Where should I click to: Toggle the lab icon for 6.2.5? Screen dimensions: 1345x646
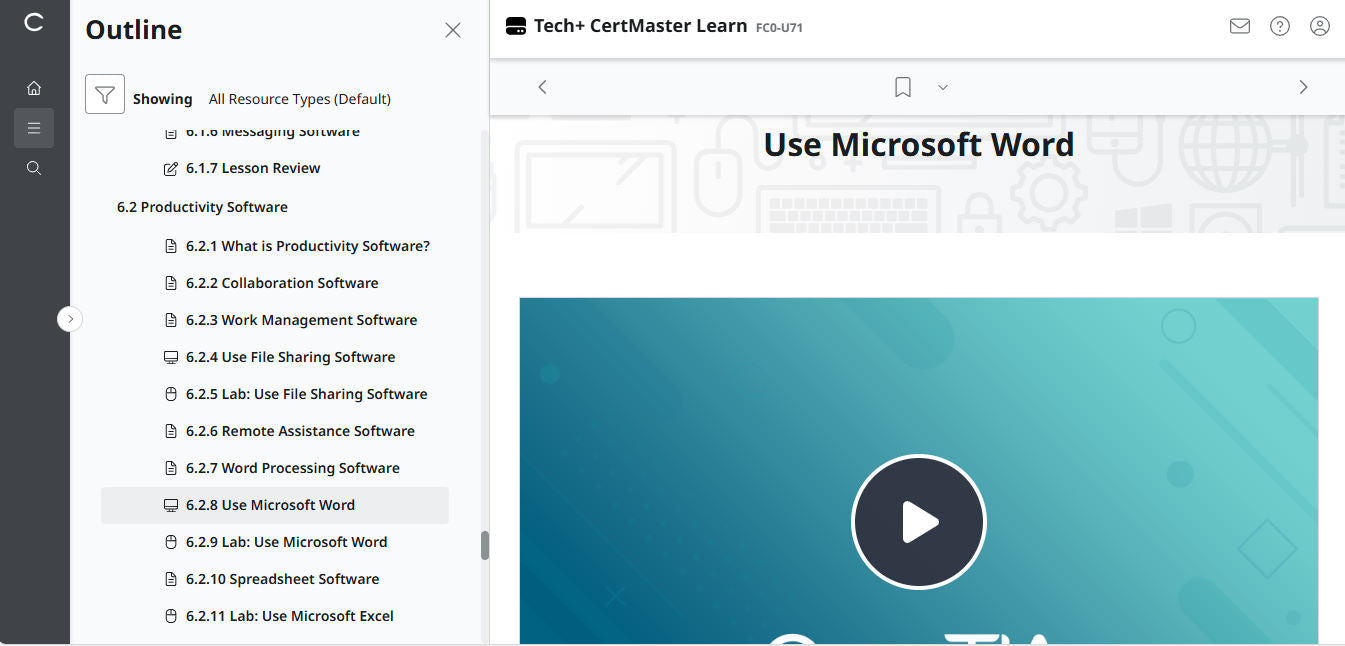pyautogui.click(x=169, y=393)
